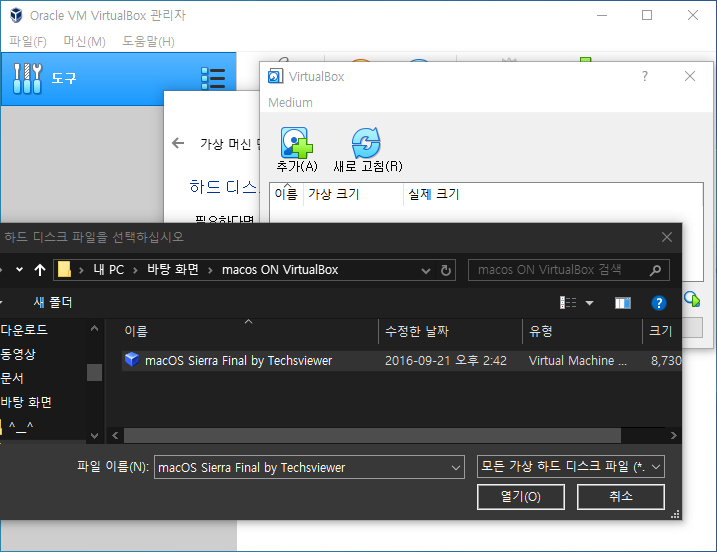This screenshot has height=552, width=717.
Task: Click the folder icon in the address bar
Action: 64,269
